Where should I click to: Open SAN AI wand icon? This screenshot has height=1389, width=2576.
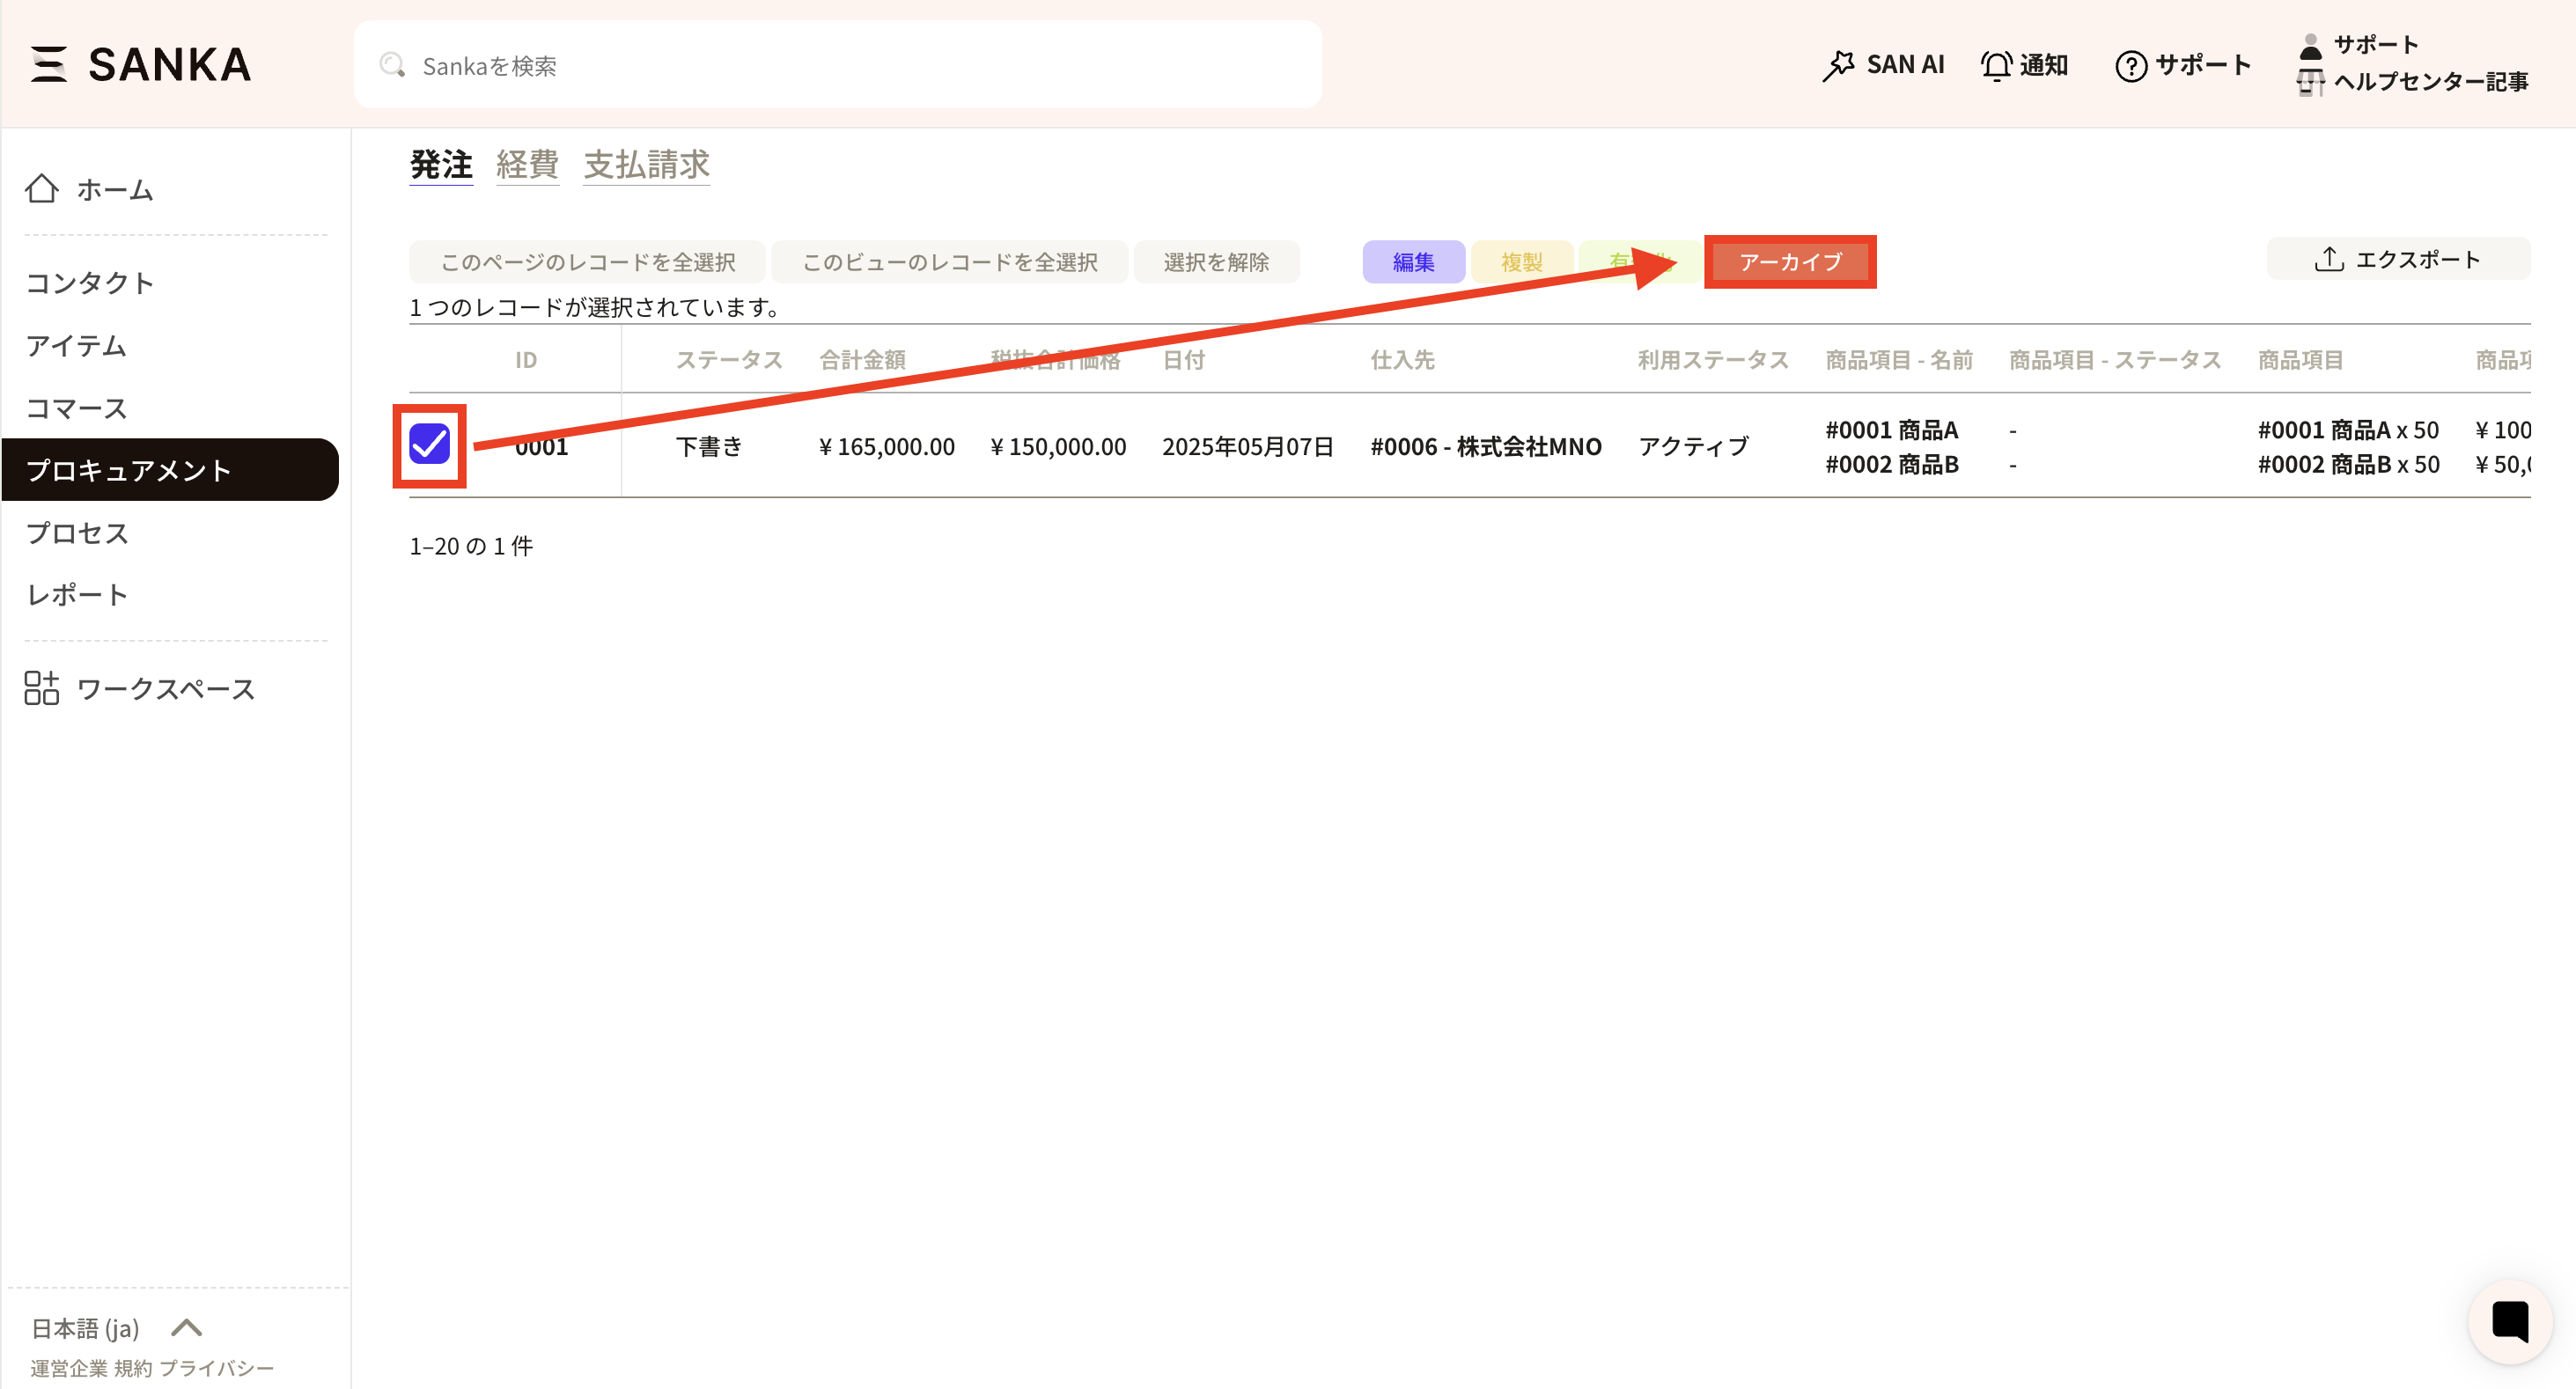click(x=1837, y=65)
